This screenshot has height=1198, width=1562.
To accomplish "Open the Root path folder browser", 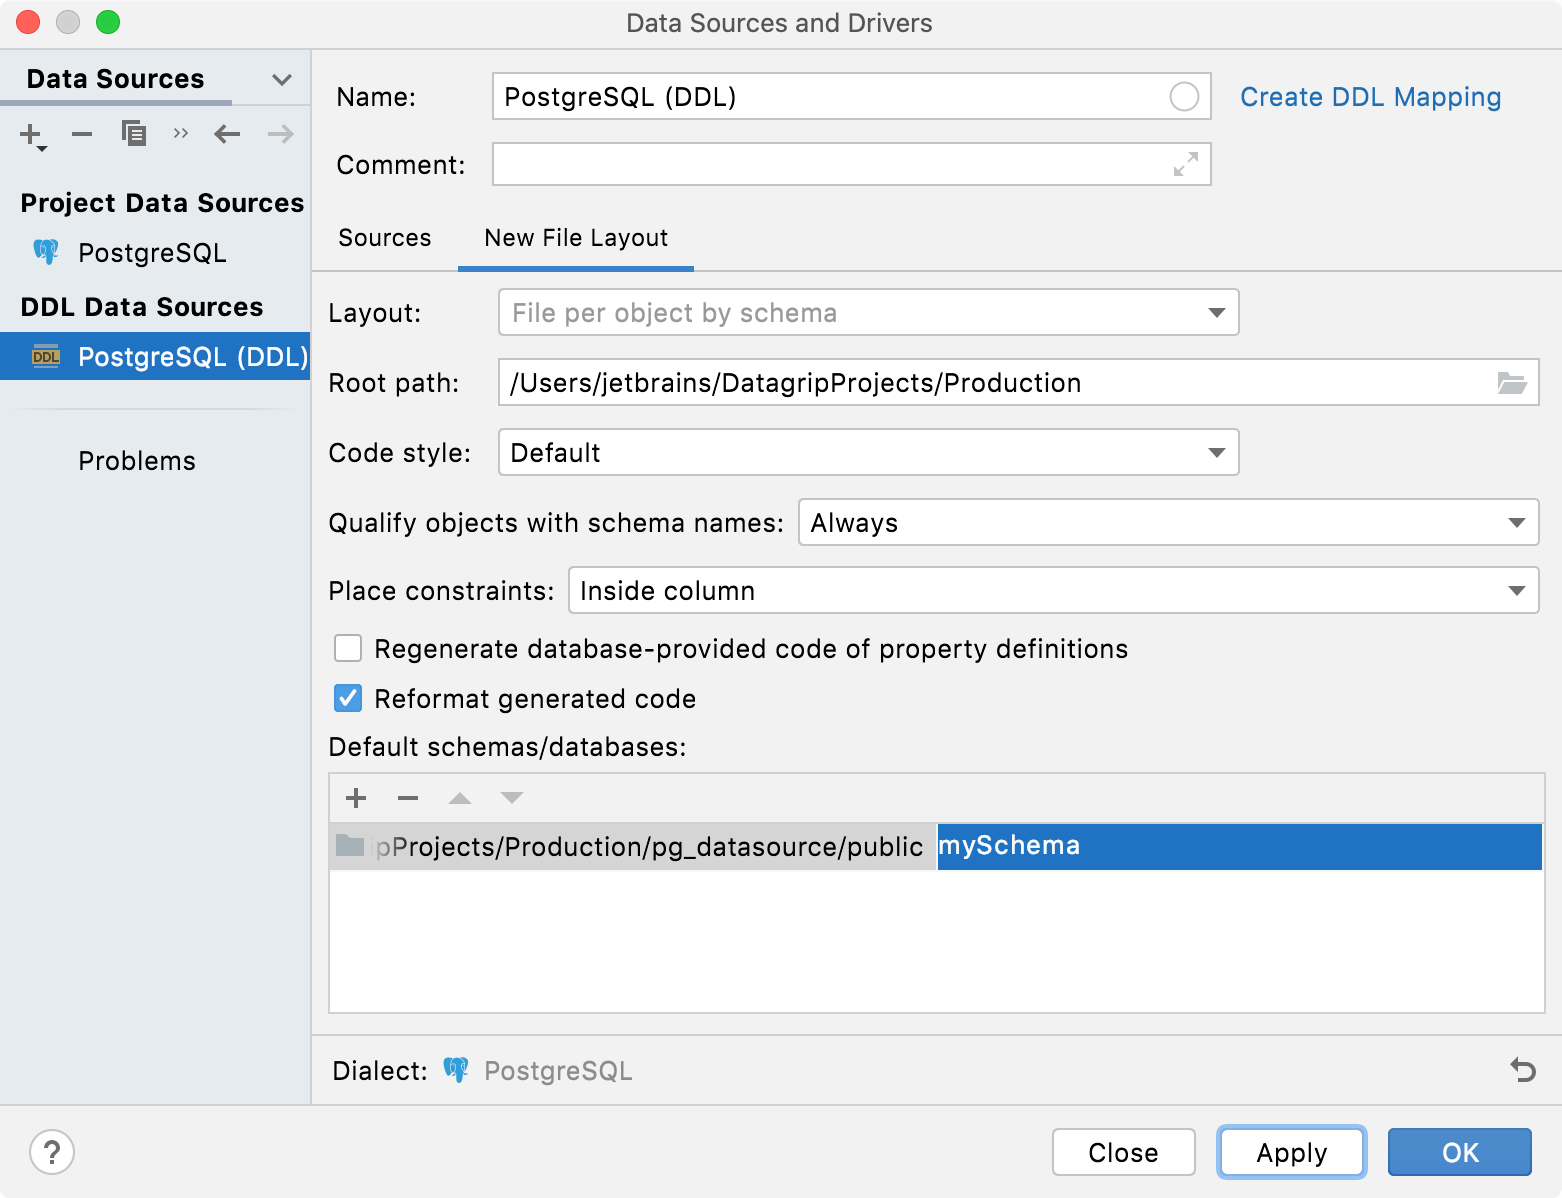I will coord(1514,382).
